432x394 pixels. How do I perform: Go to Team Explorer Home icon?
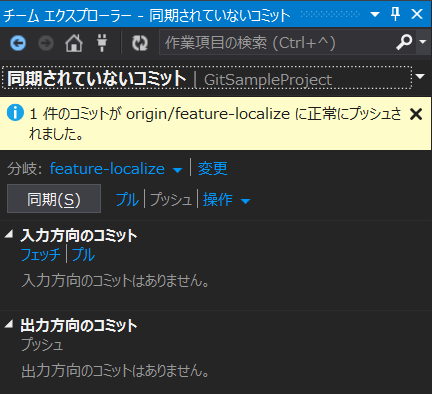tap(74, 43)
